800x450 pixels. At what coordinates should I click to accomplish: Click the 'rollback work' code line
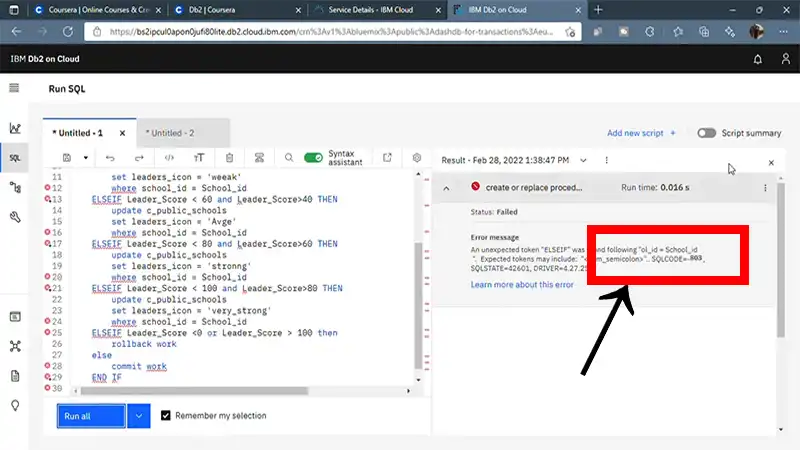(x=144, y=344)
